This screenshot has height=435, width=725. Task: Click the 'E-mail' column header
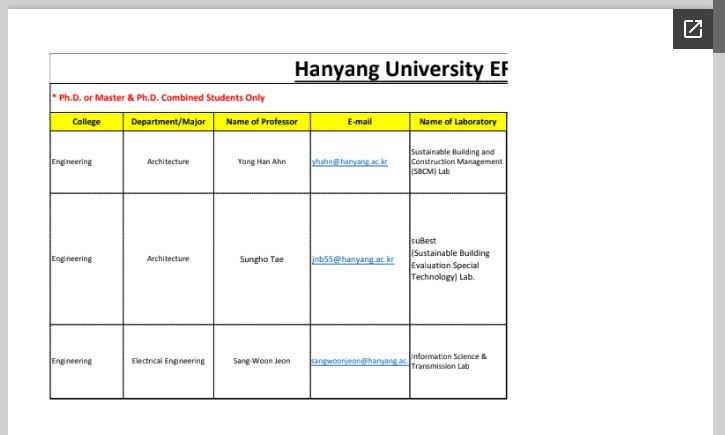tap(360, 122)
